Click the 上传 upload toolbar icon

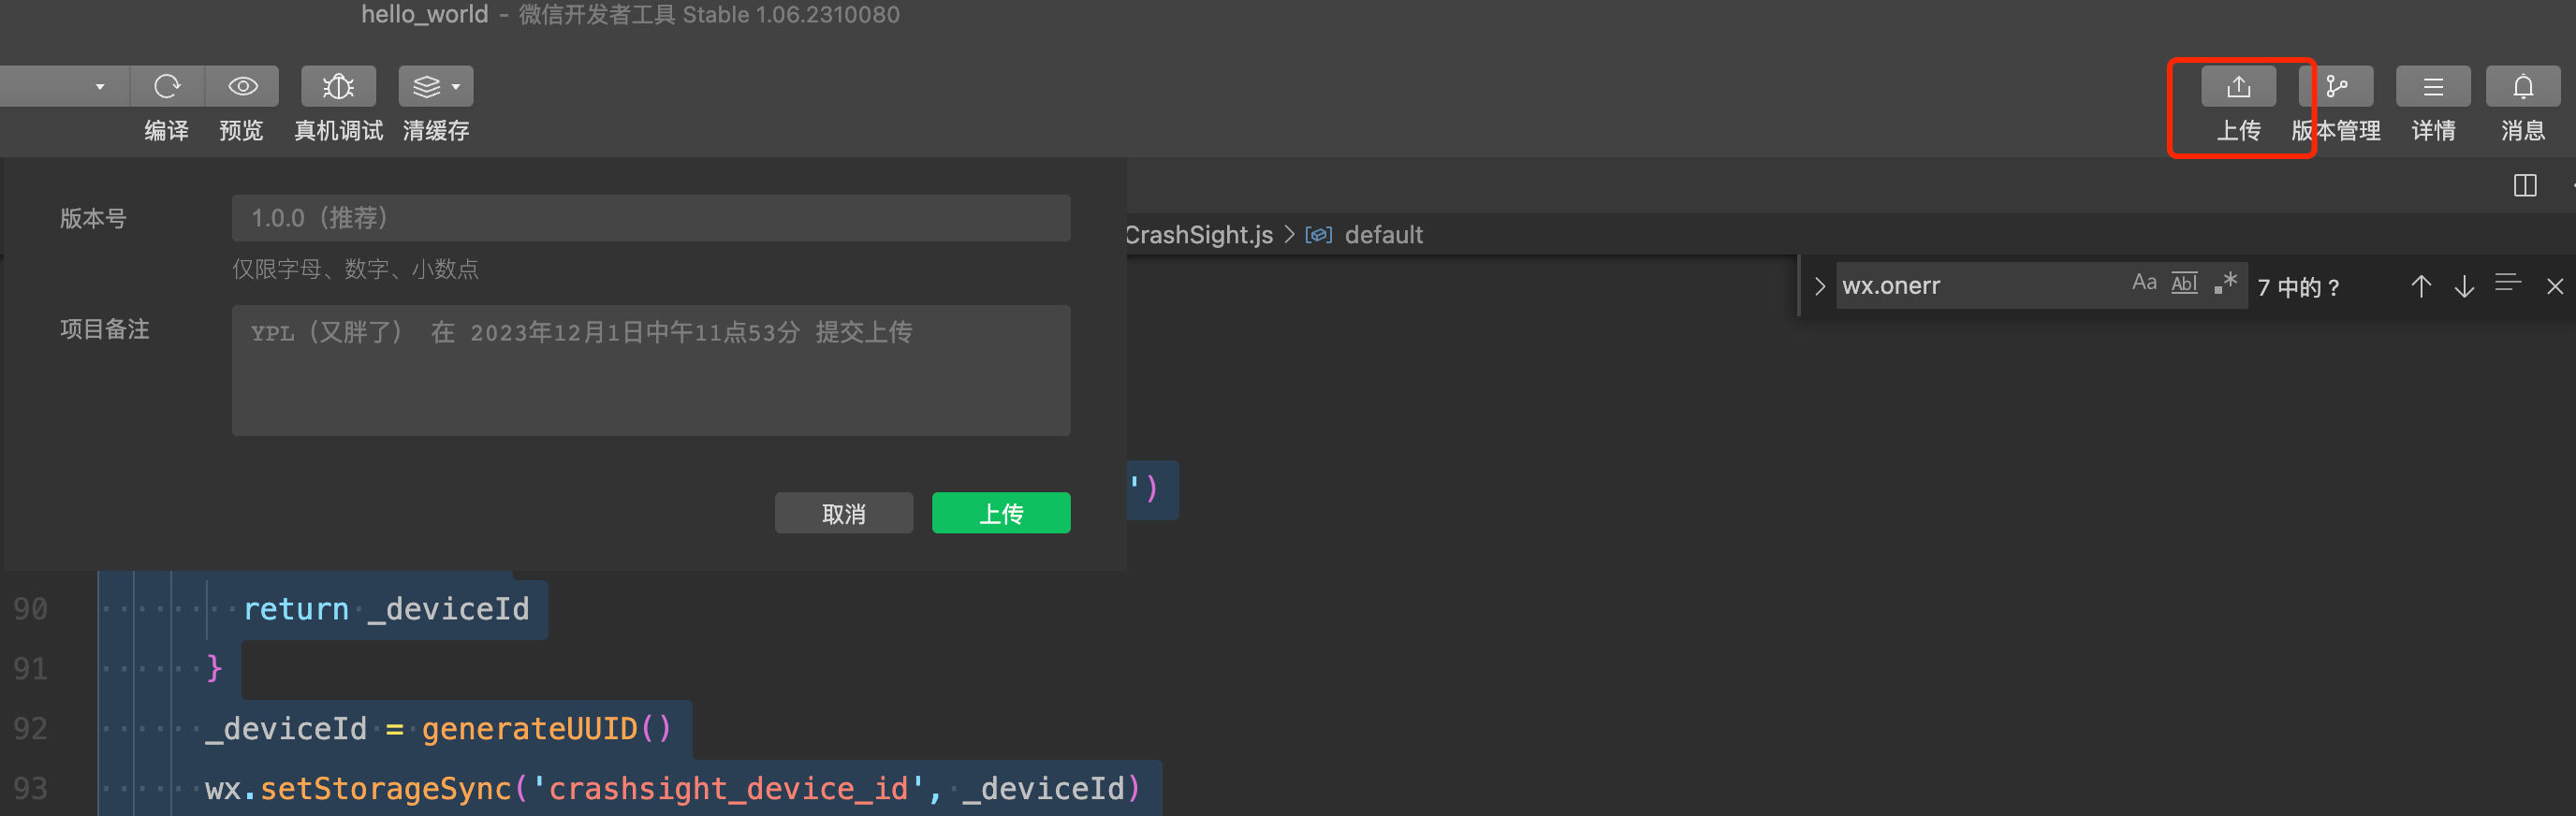(2238, 87)
